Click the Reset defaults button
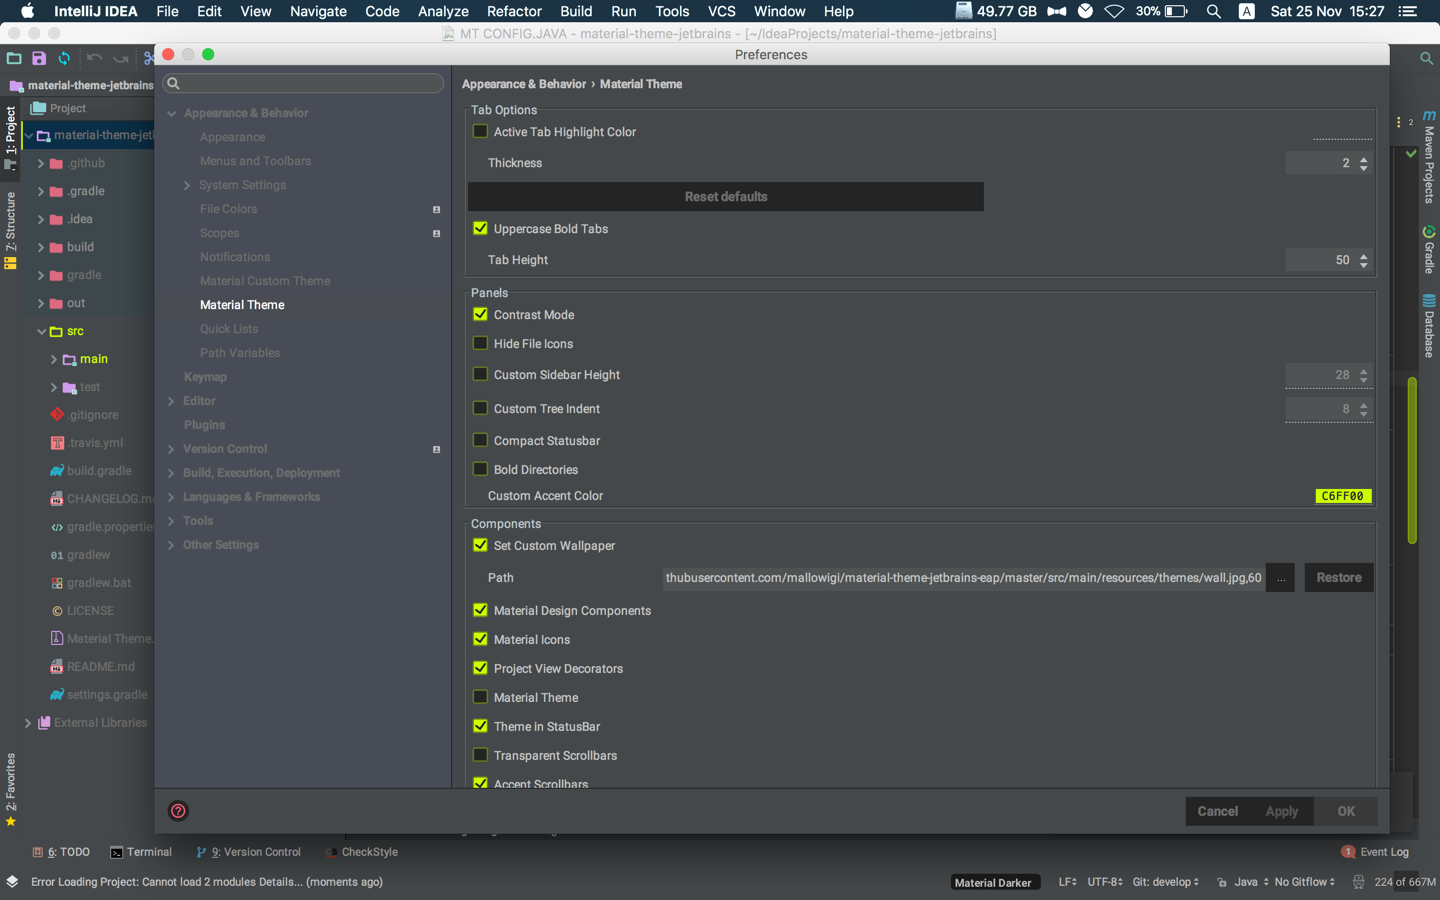Image resolution: width=1440 pixels, height=900 pixels. 725,196
